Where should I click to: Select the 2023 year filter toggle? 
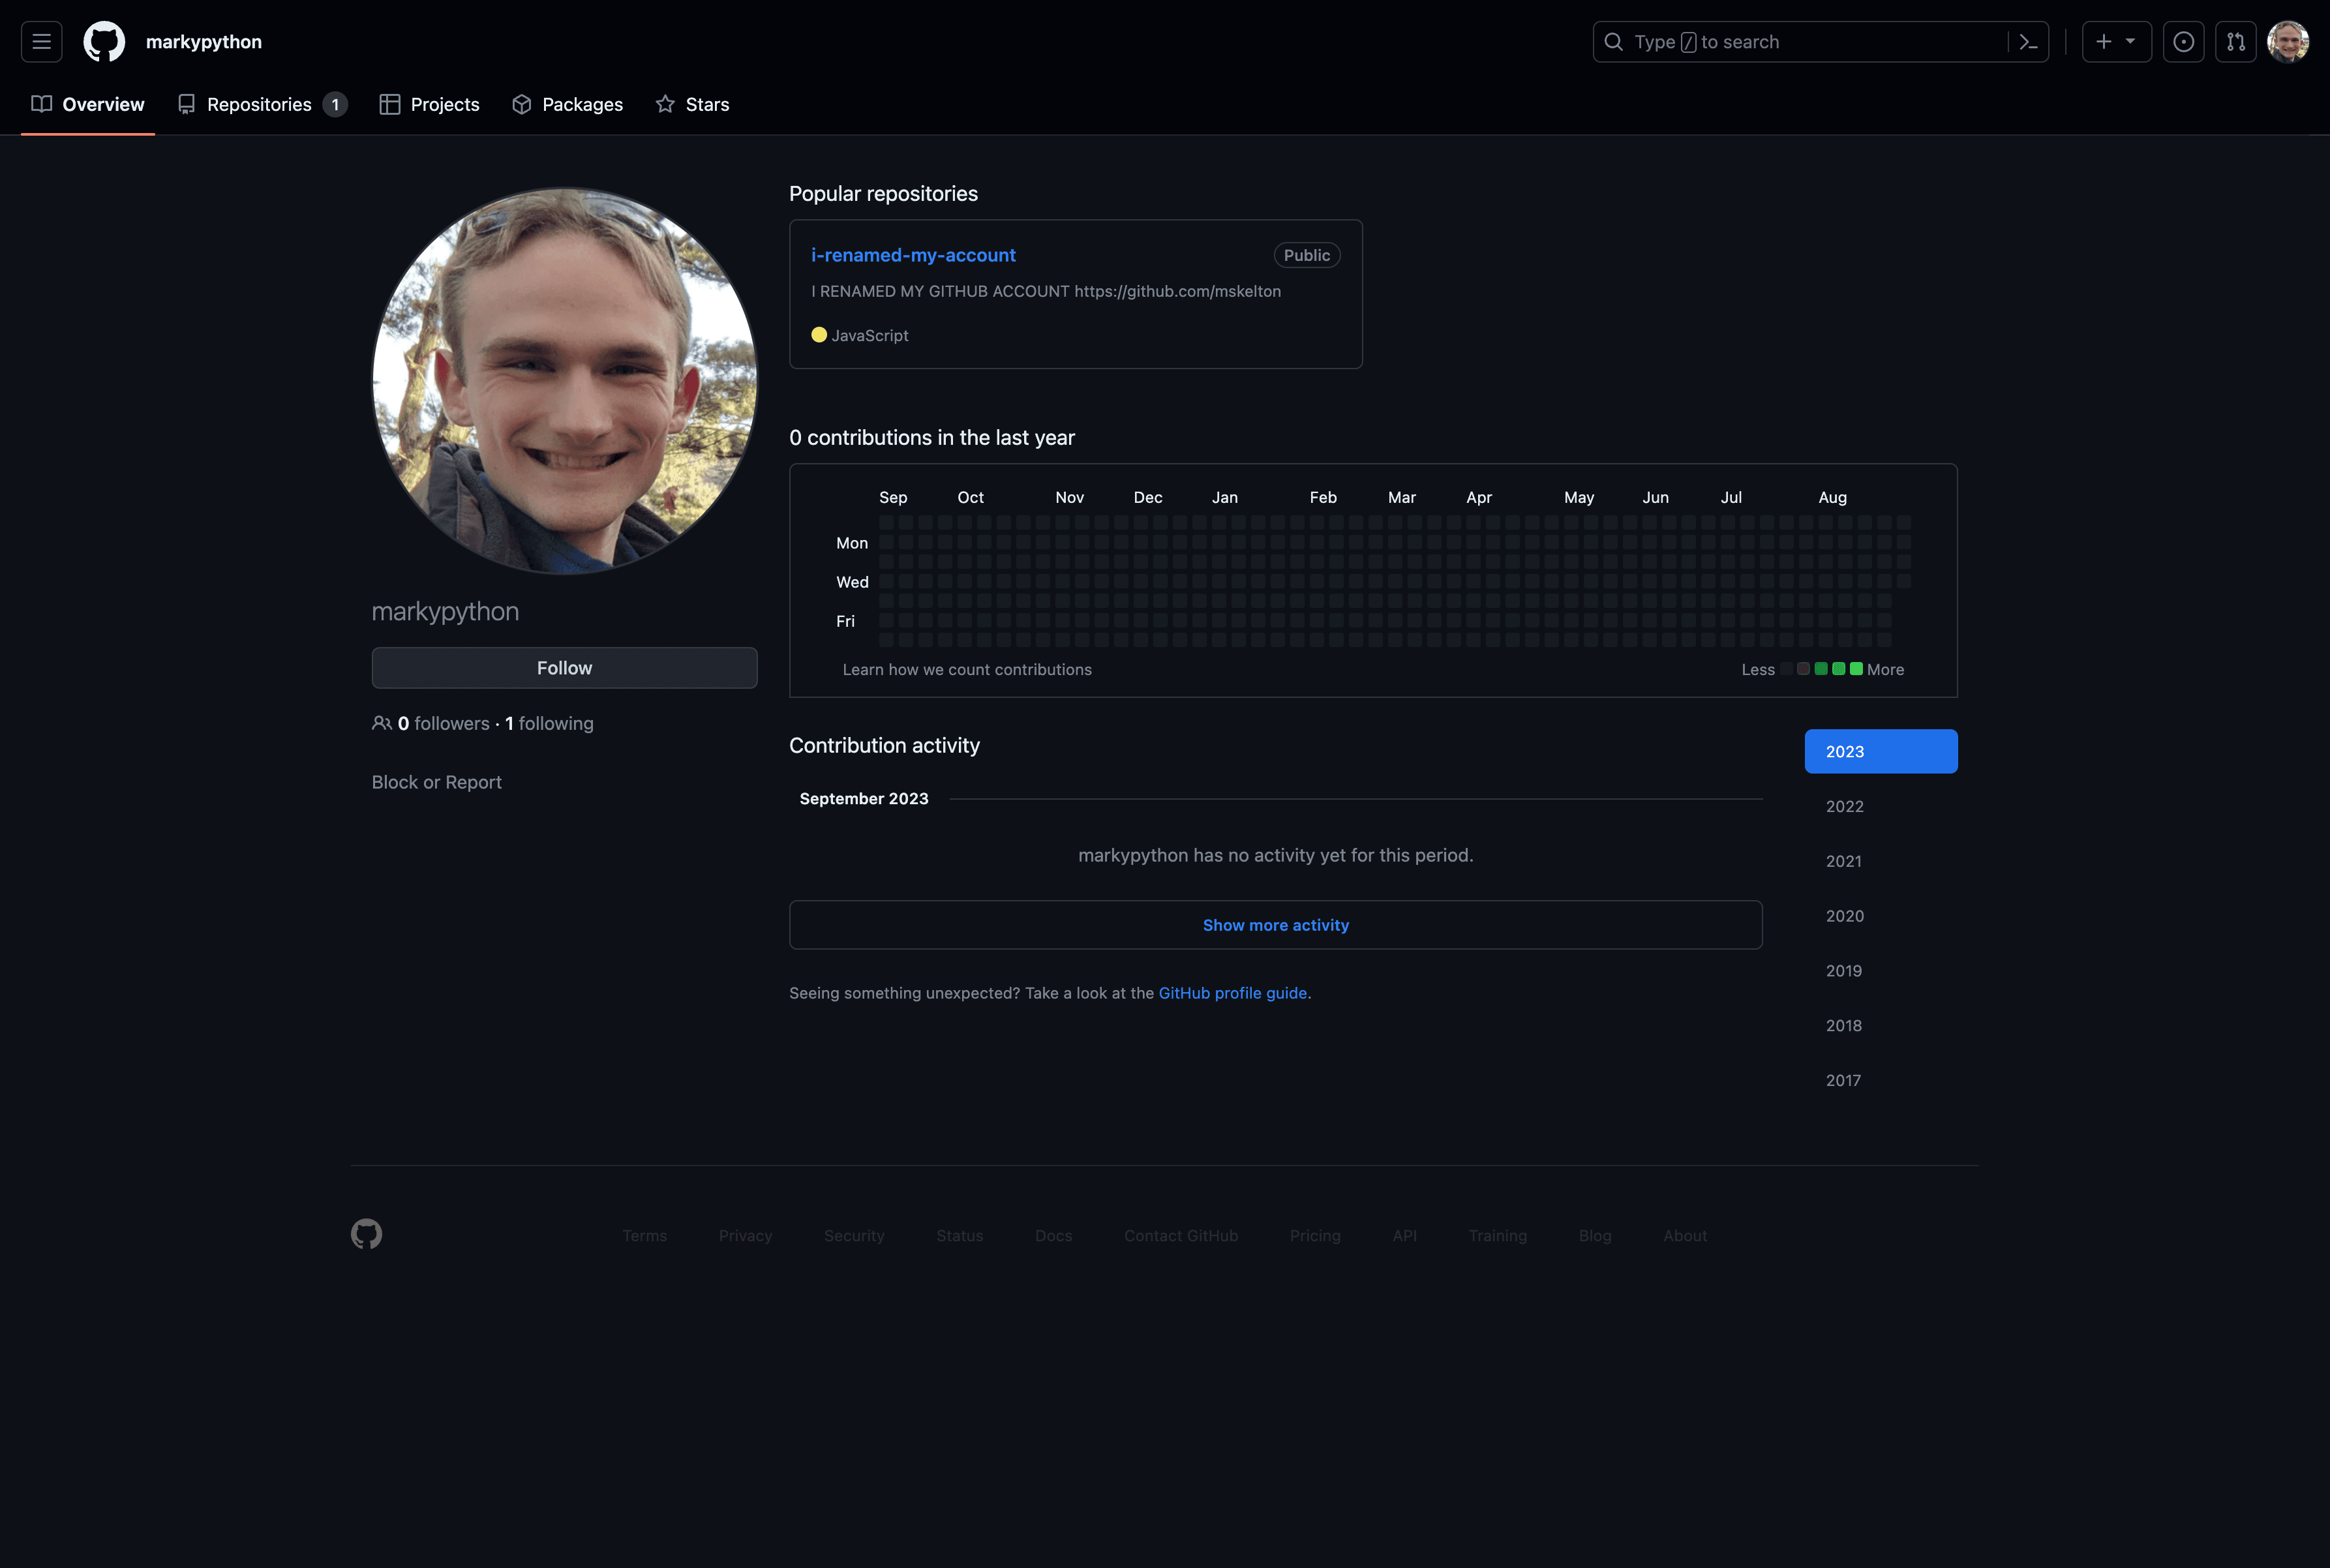coord(1881,751)
